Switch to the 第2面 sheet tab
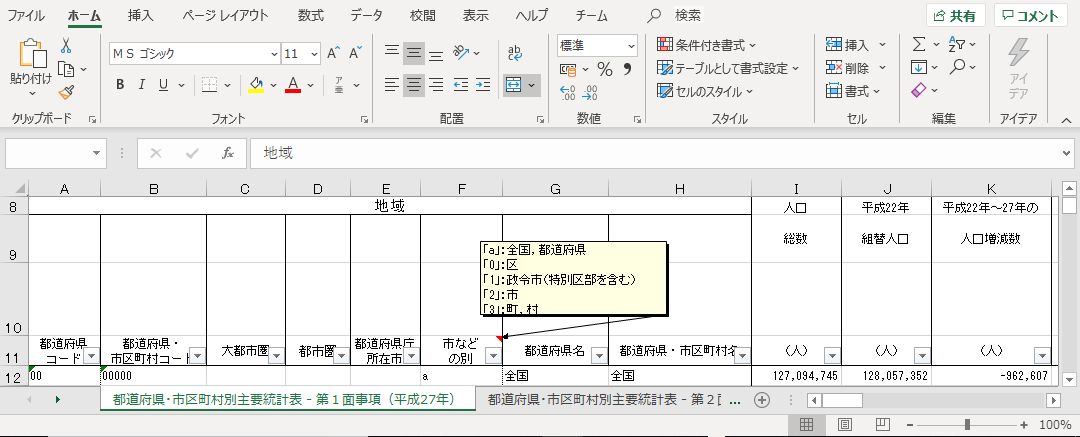This screenshot has height=437, width=1080. [x=612, y=399]
